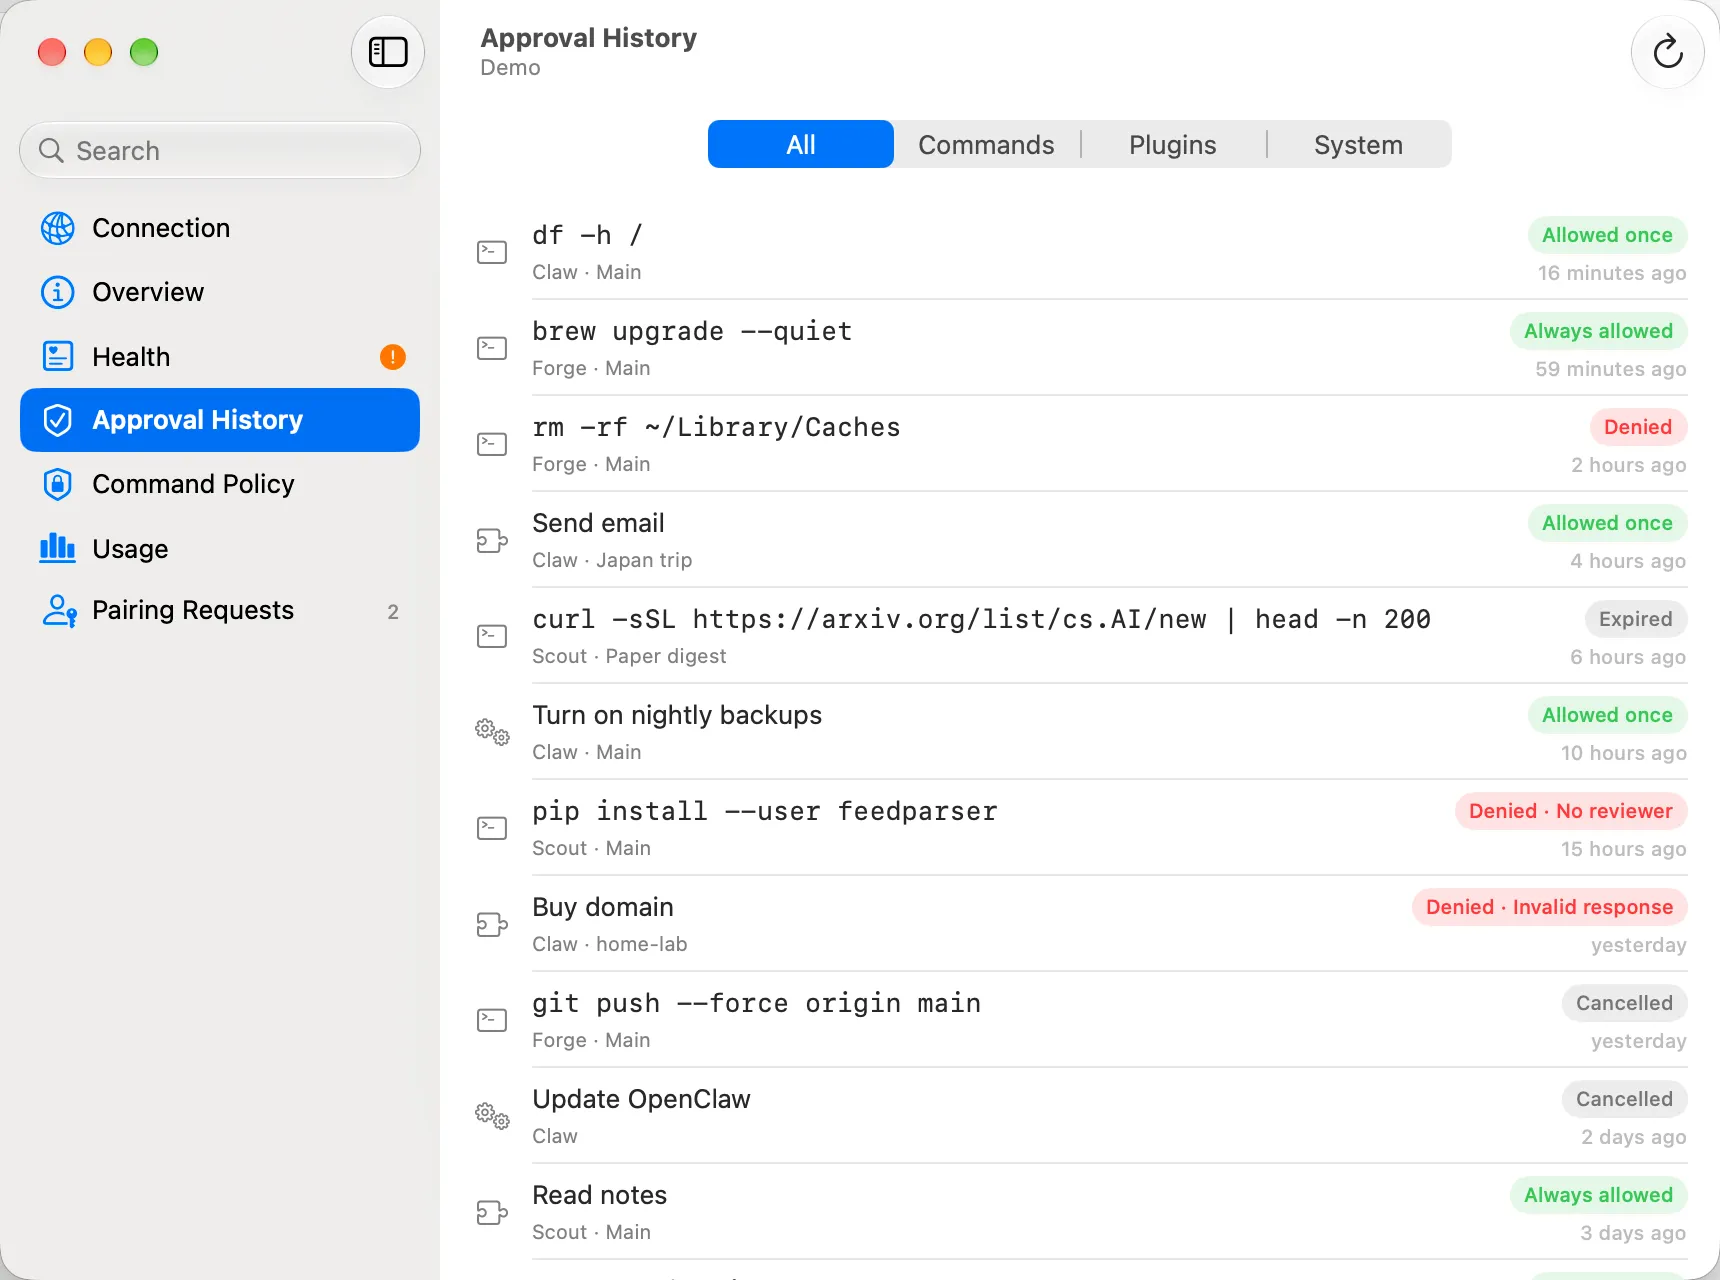Click the Pairing Requests count 2

[x=393, y=612]
